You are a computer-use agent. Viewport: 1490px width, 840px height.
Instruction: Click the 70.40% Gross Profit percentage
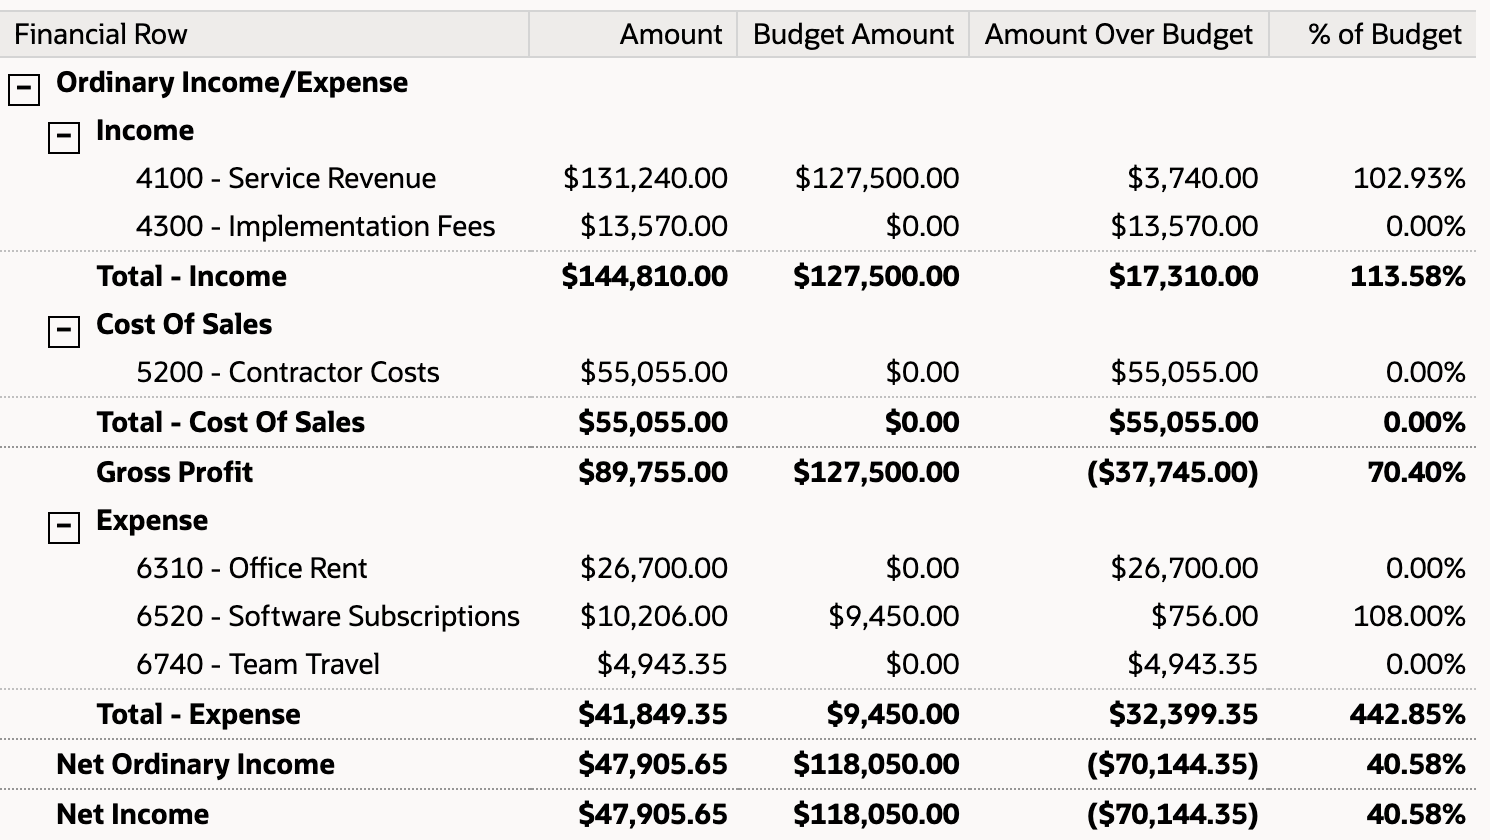[x=1417, y=472]
